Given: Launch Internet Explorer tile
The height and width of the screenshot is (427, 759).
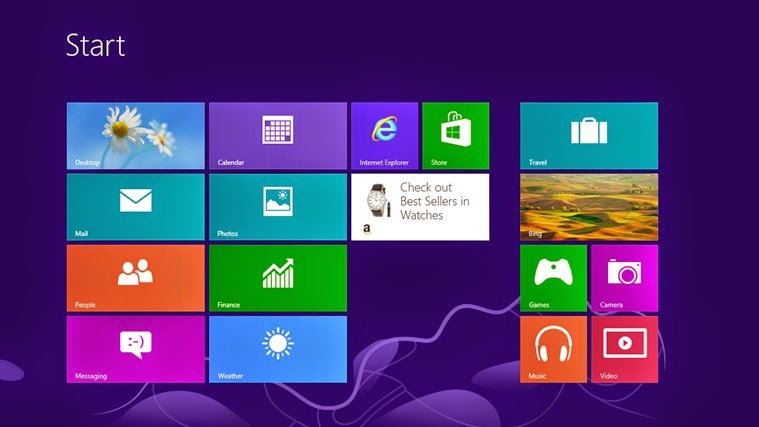Looking at the screenshot, I should click(x=384, y=136).
